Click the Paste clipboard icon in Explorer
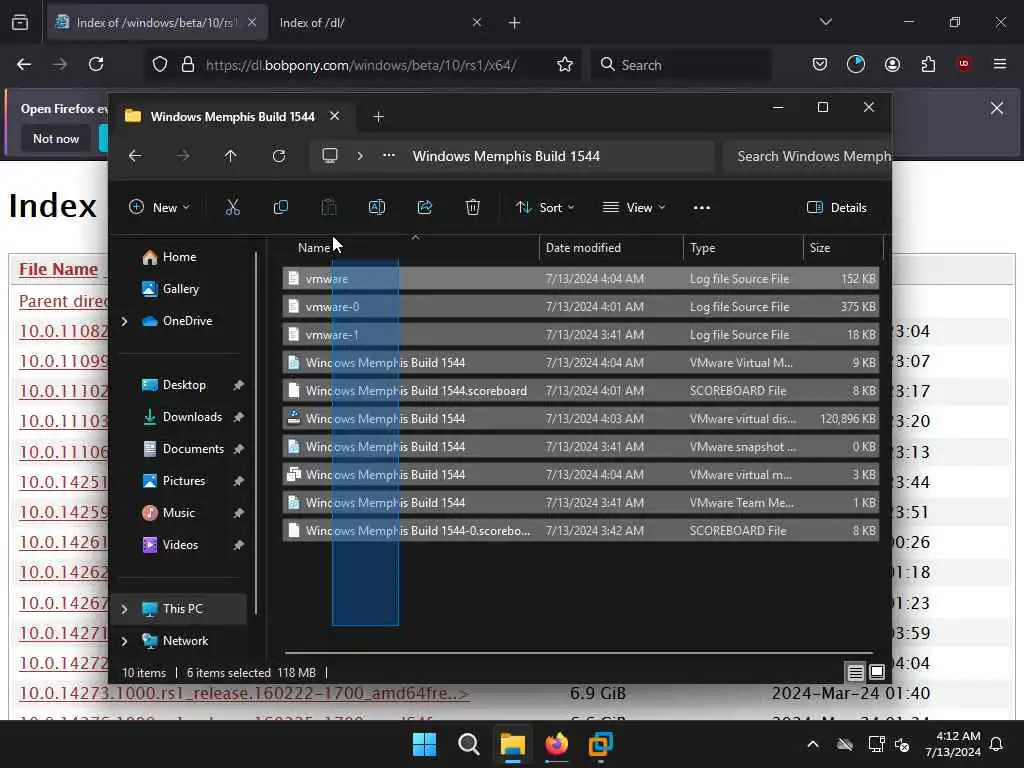The image size is (1024, 768). [328, 208]
